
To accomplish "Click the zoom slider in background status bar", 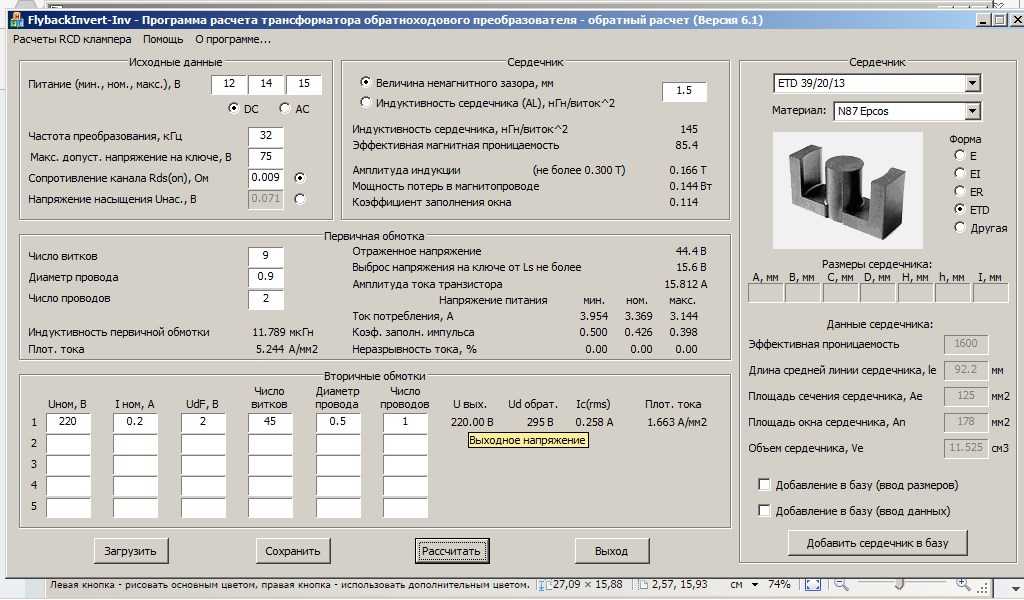I will tap(900, 584).
